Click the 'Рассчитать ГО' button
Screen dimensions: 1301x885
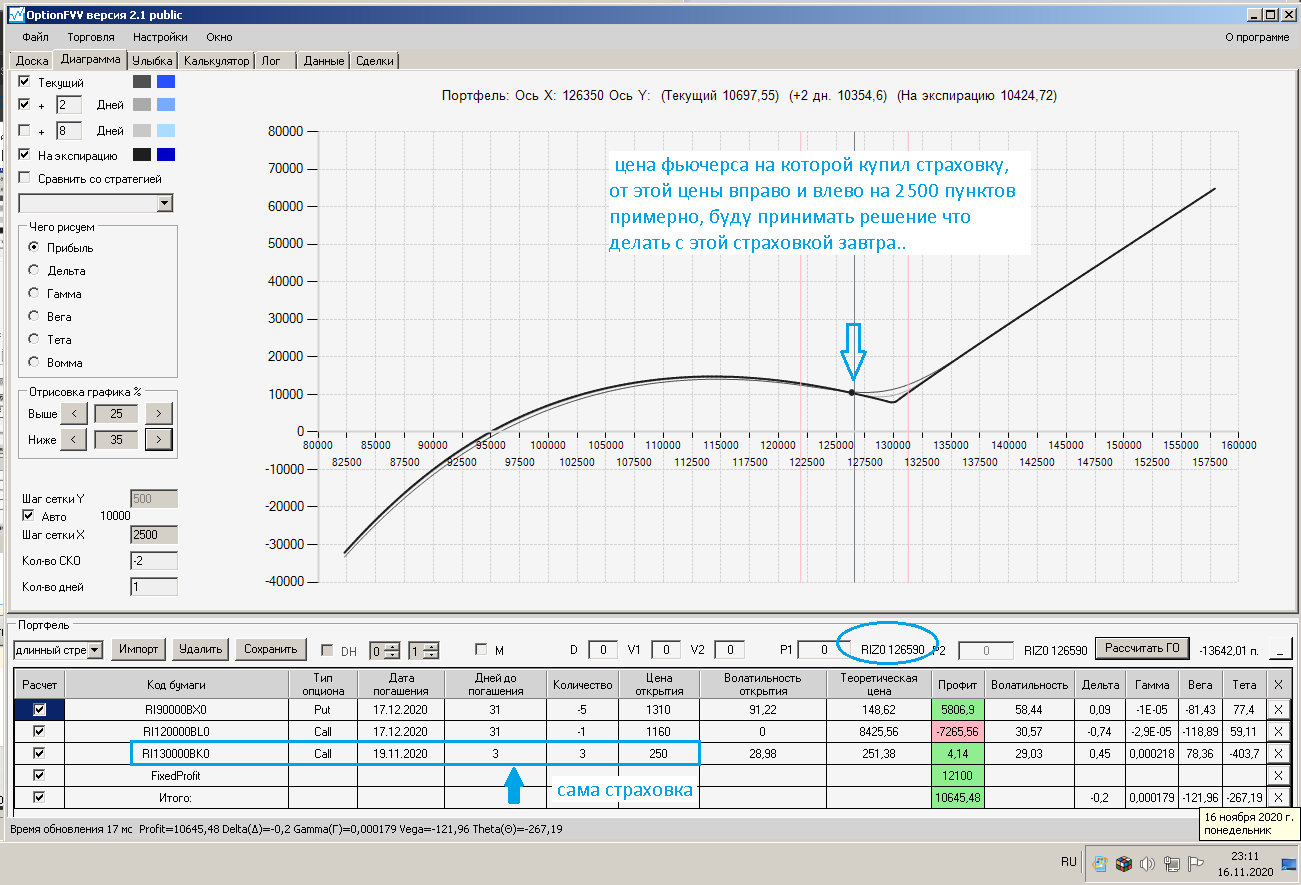click(x=1142, y=648)
